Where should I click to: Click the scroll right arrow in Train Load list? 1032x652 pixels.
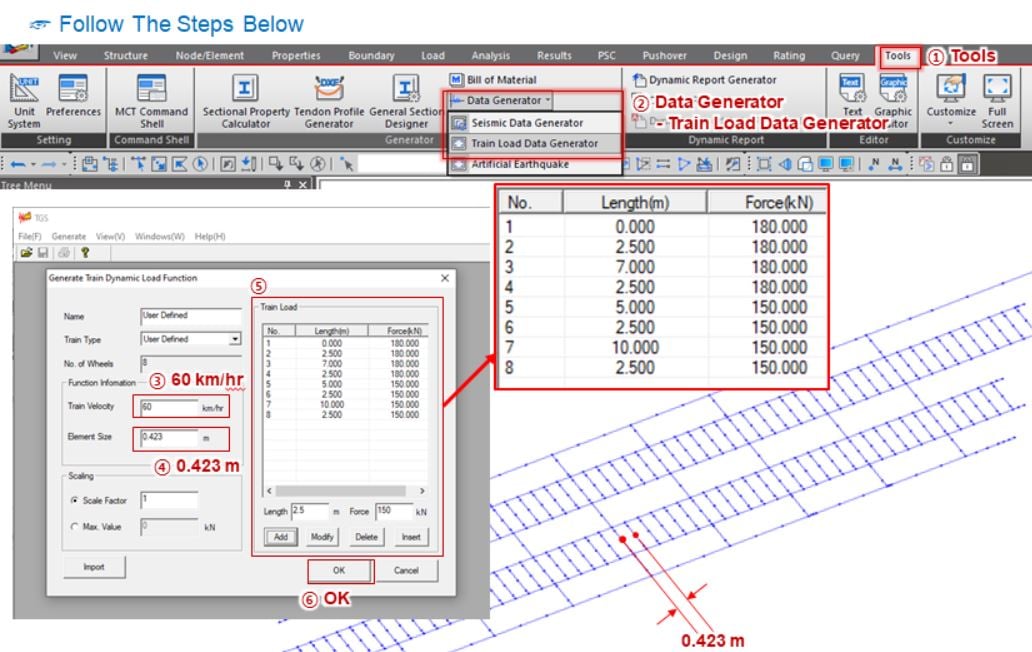422,491
